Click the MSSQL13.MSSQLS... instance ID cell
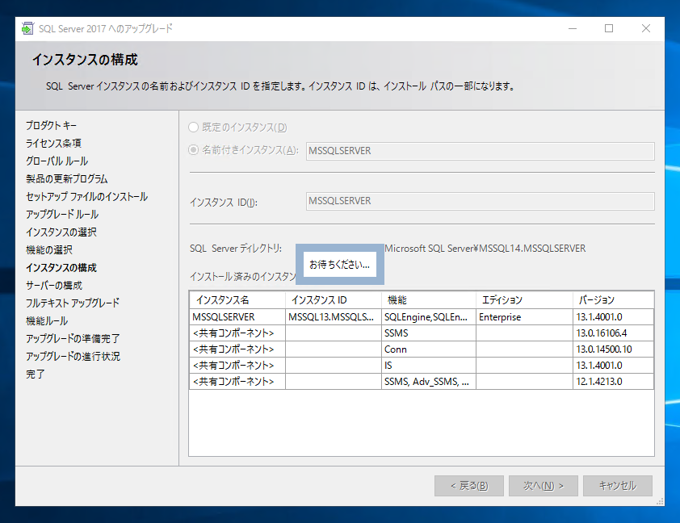680x523 pixels. (333, 317)
